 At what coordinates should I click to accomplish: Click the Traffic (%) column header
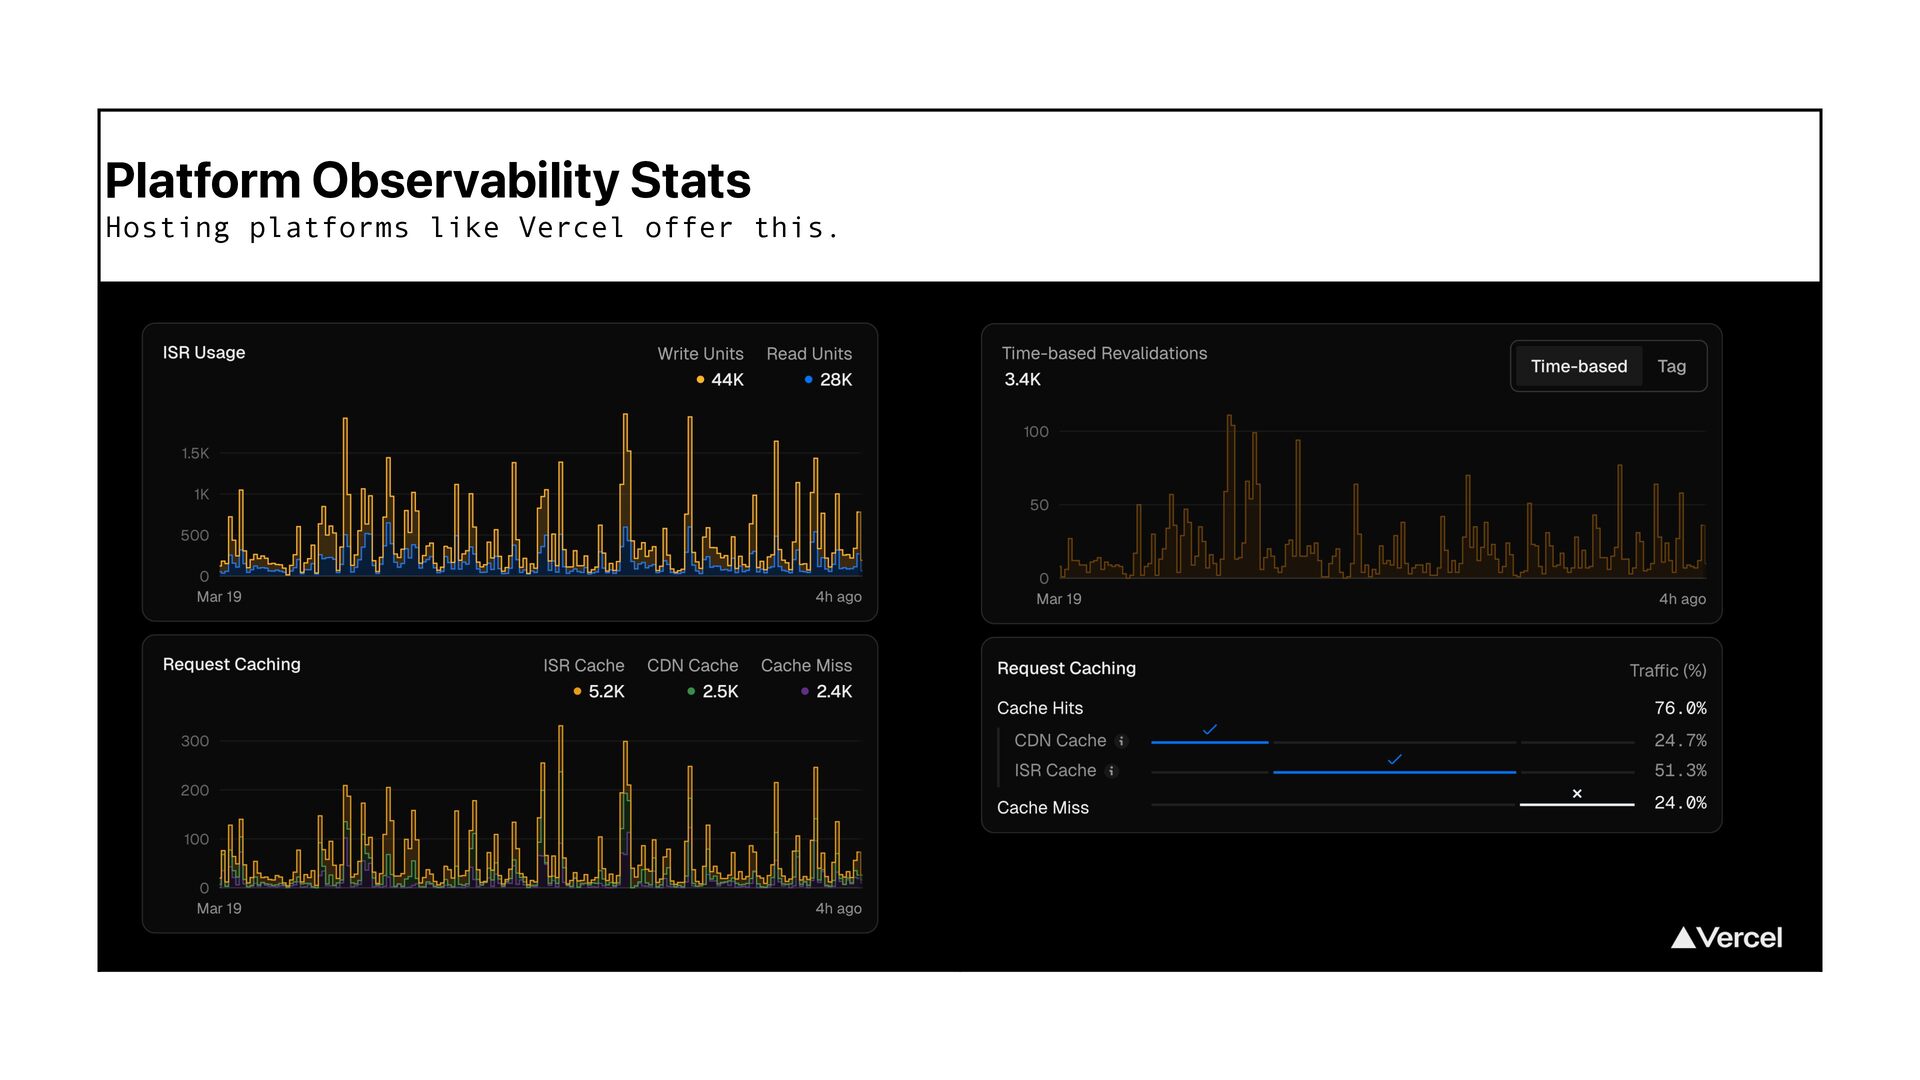point(1667,671)
